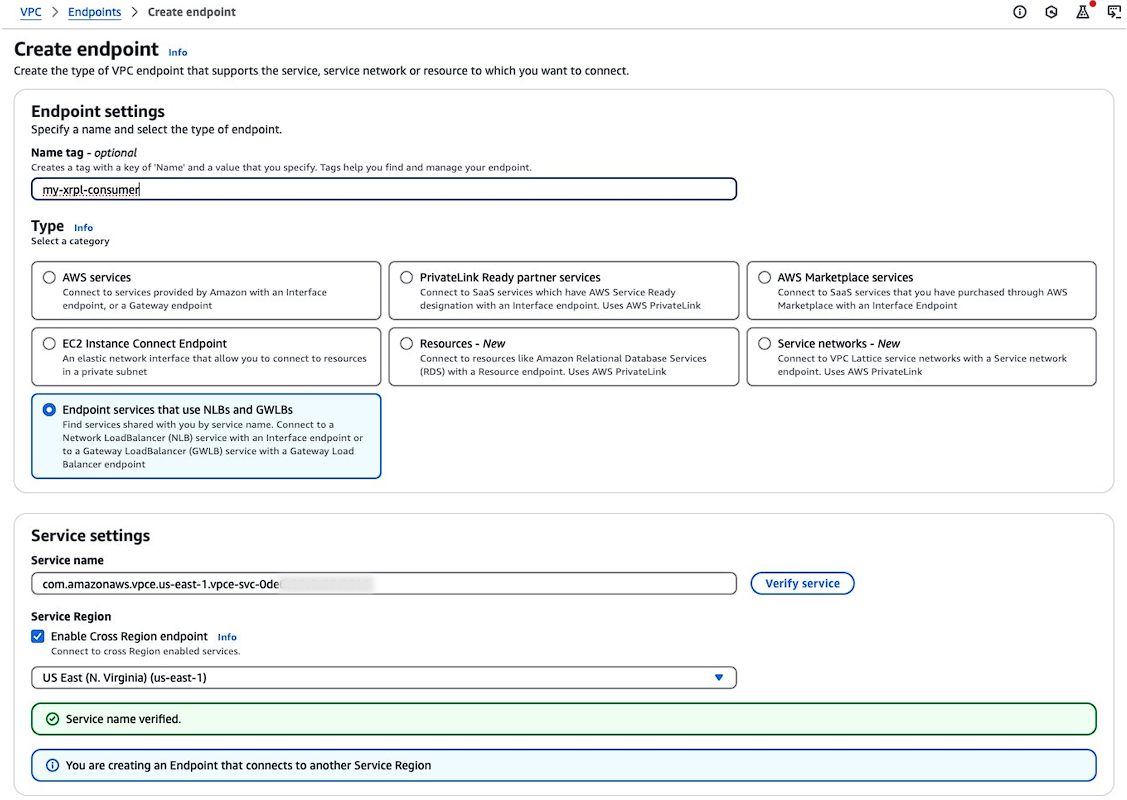Select PrivateLink Ready partner services

click(x=407, y=277)
